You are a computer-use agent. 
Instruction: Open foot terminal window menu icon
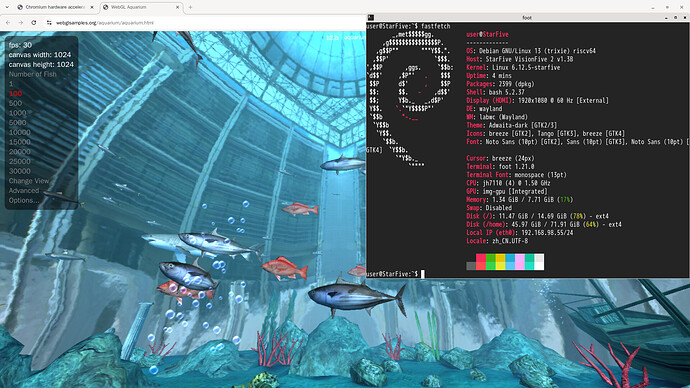tap(371, 18)
